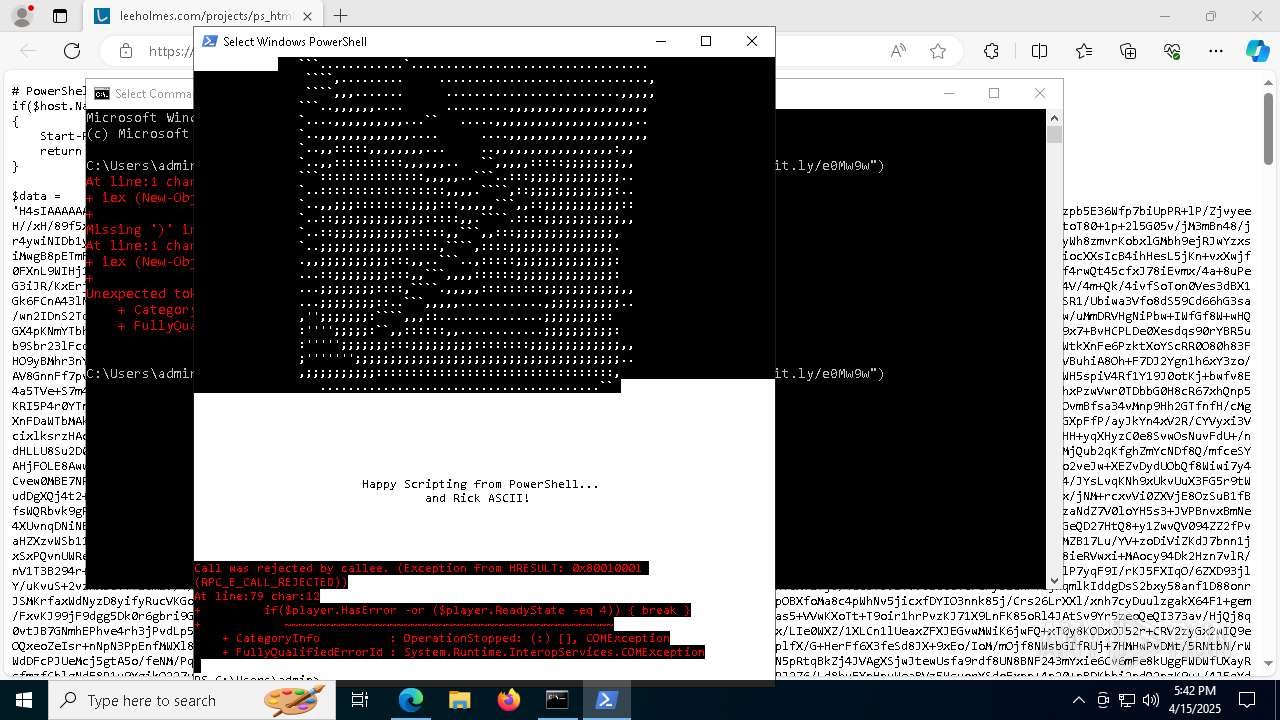Open the Action Center notifications
The width and height of the screenshot is (1280, 720).
[1246, 700]
